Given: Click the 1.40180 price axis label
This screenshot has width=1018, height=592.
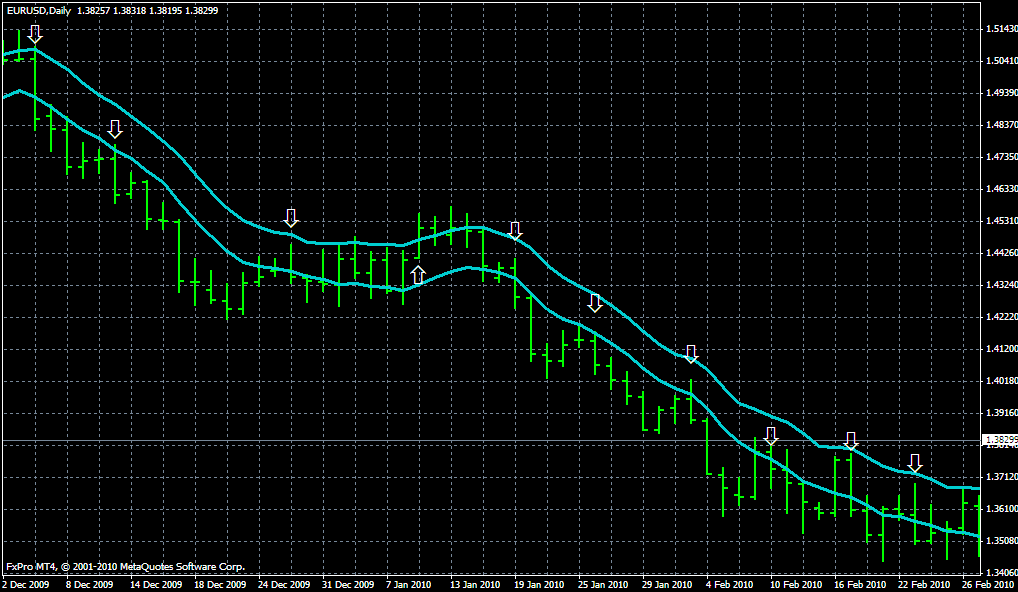Looking at the screenshot, I should 1001,380.
